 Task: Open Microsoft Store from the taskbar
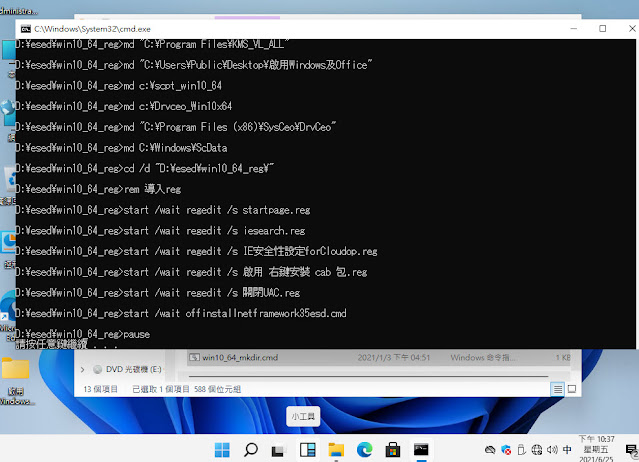click(393, 450)
